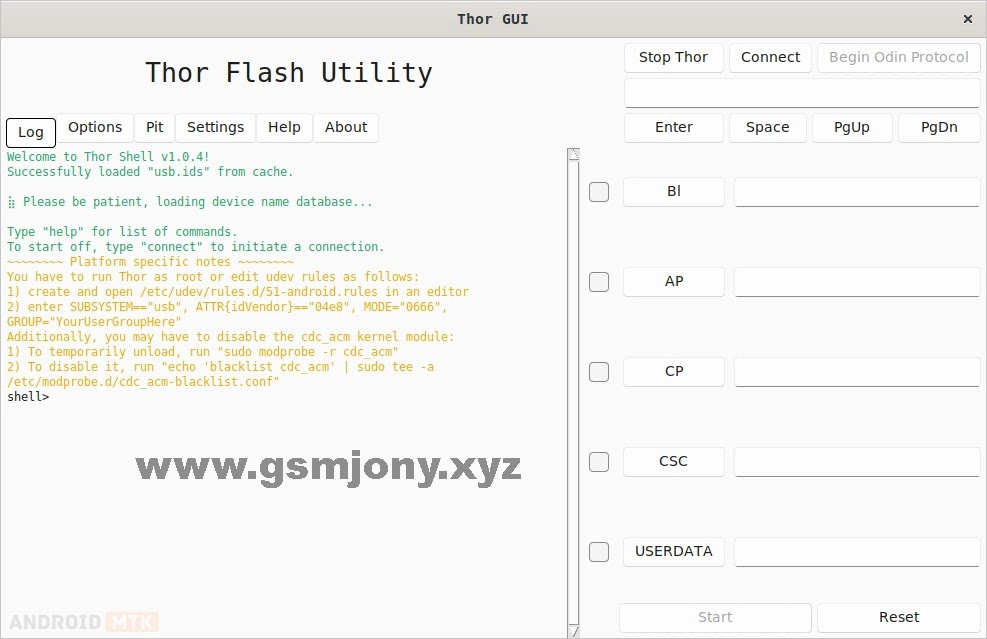
Task: Click the Stop Thor button
Action: click(674, 57)
